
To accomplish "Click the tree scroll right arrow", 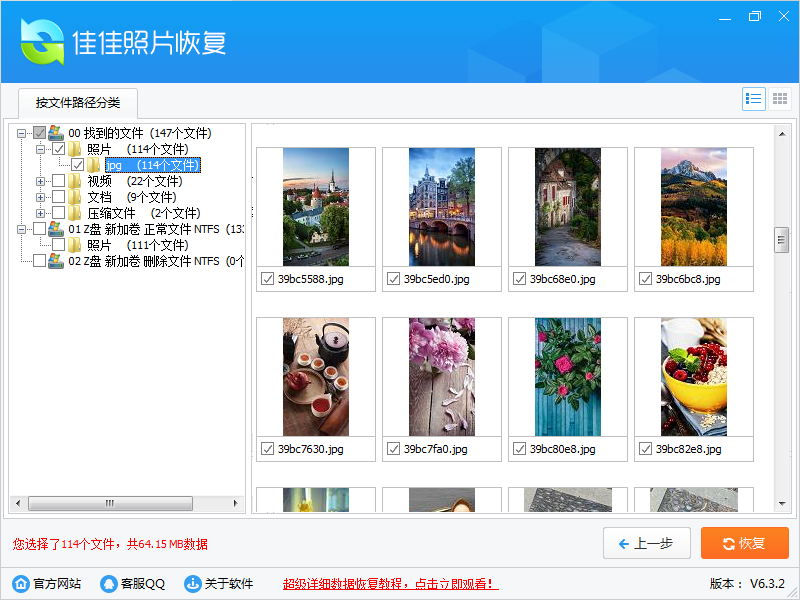I will (x=236, y=504).
